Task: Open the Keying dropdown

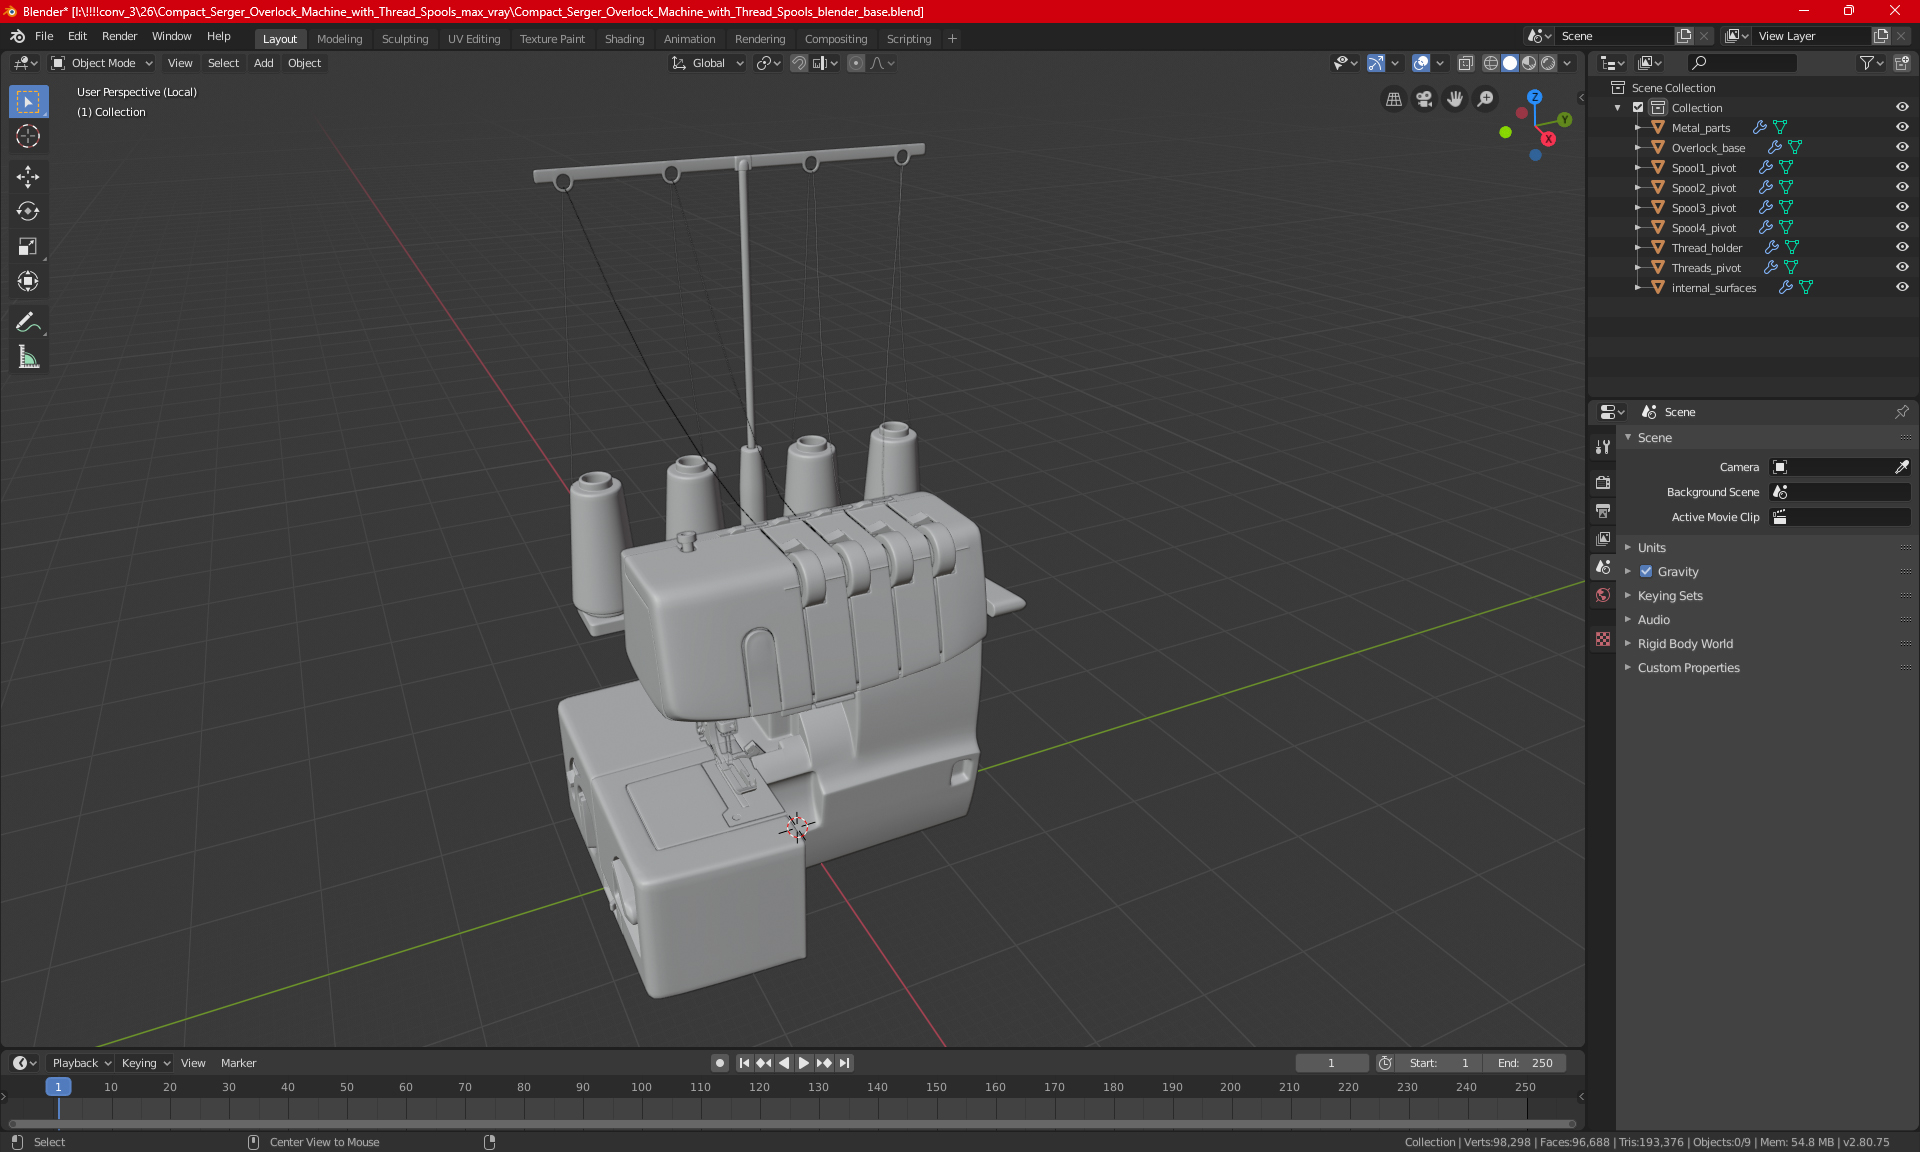Action: 146,1063
